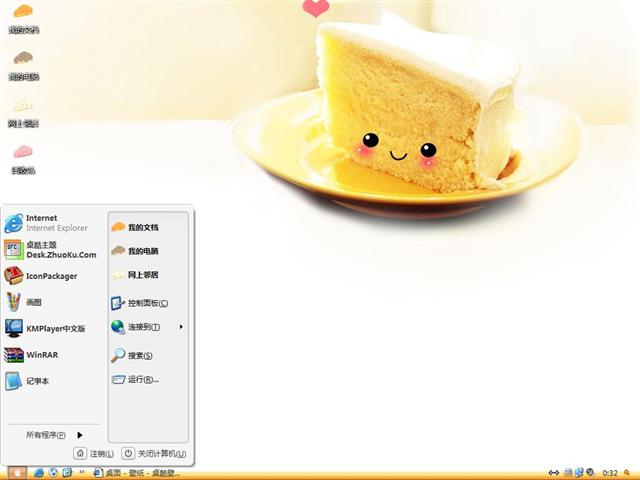This screenshot has height=480, width=640.
Task: Click the control panel icon beside 控制面板(C)
Action: (118, 303)
